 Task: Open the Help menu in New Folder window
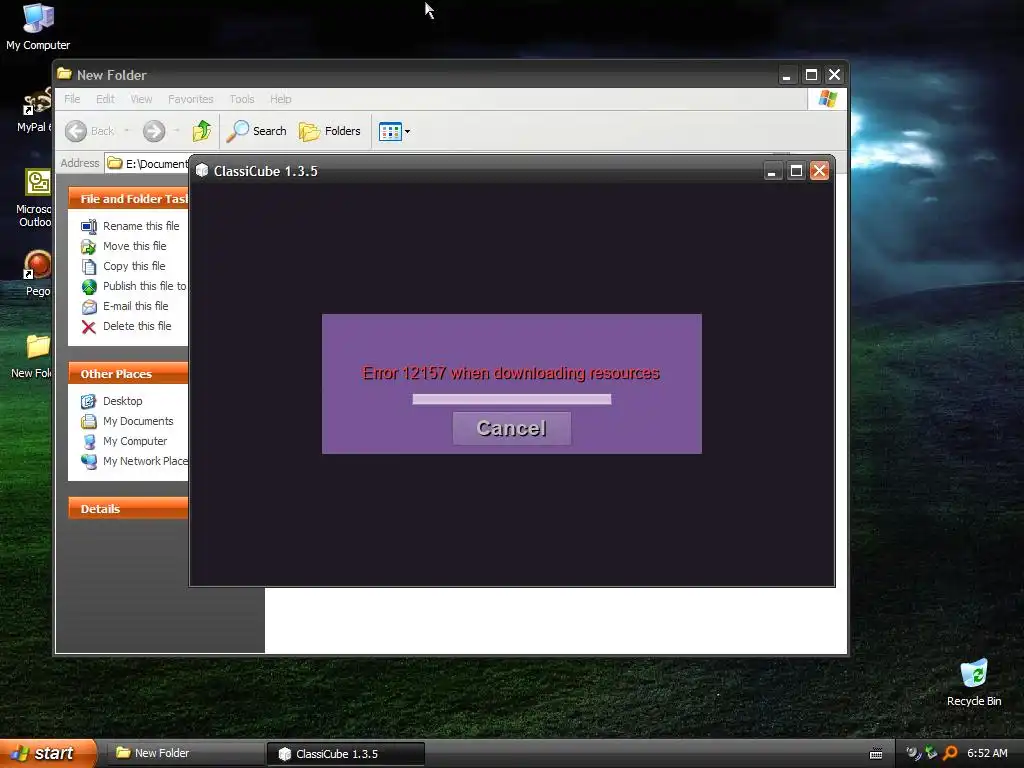point(281,99)
